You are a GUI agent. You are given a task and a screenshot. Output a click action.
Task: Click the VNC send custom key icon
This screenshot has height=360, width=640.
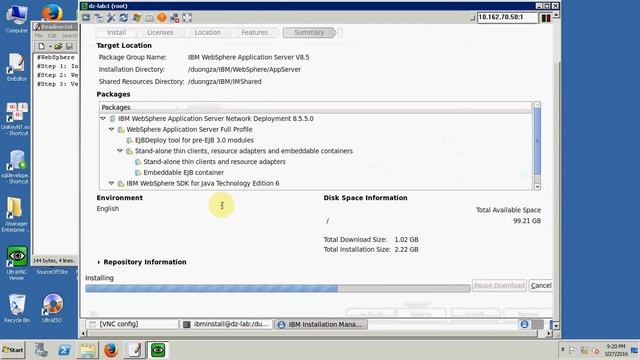[149, 18]
